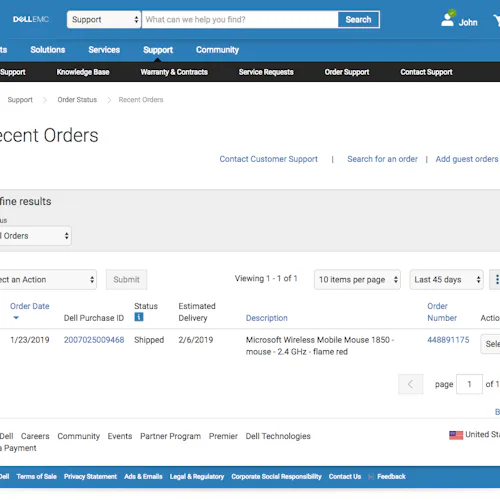This screenshot has height=500, width=500.
Task: Select the Knowledge Base tab
Action: 83,72
